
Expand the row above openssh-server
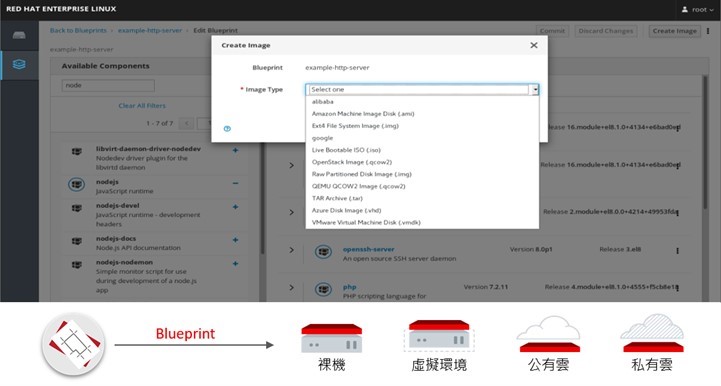pos(292,212)
